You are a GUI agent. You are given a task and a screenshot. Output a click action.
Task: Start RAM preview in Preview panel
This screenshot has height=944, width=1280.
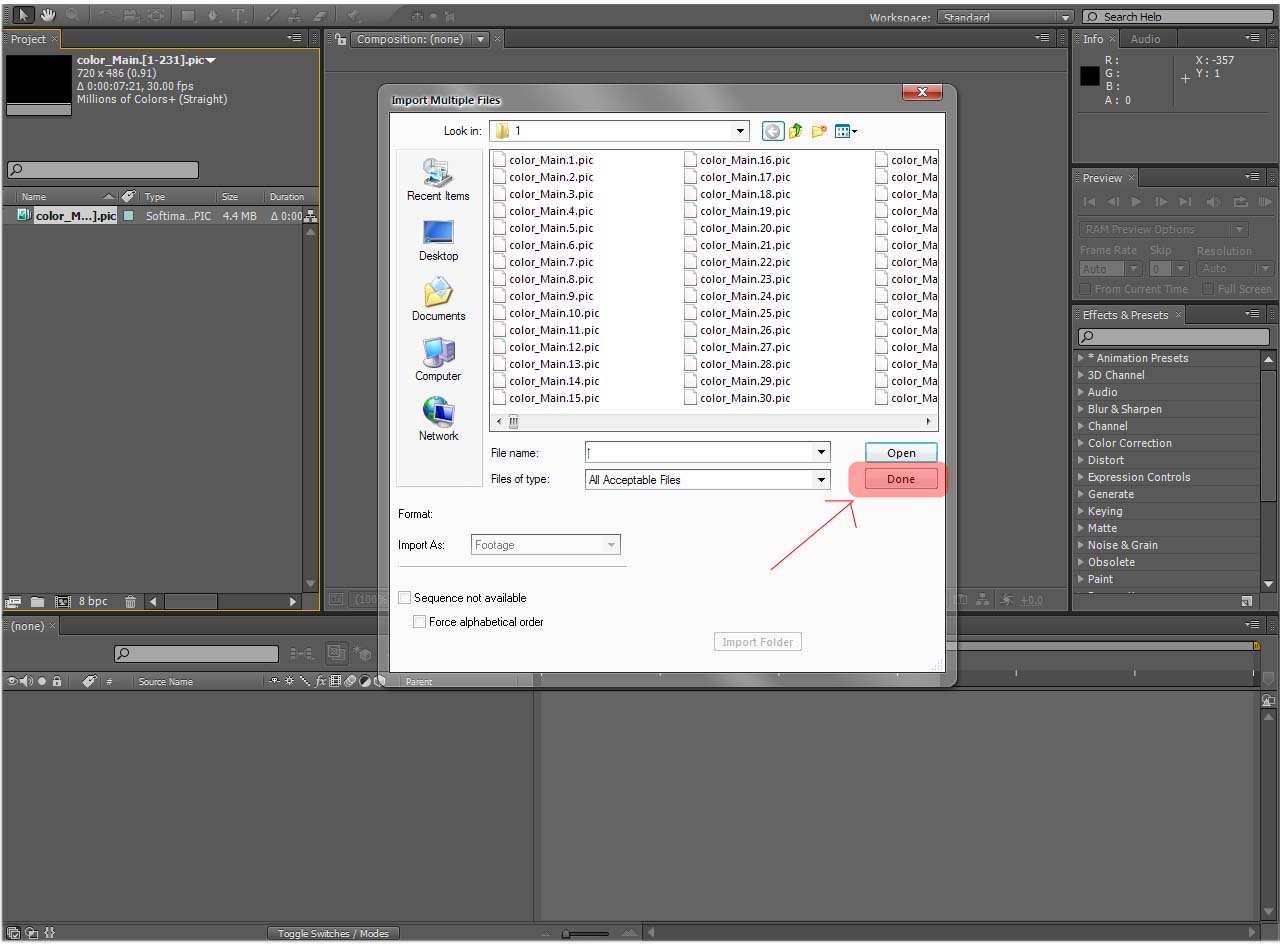coord(1265,202)
